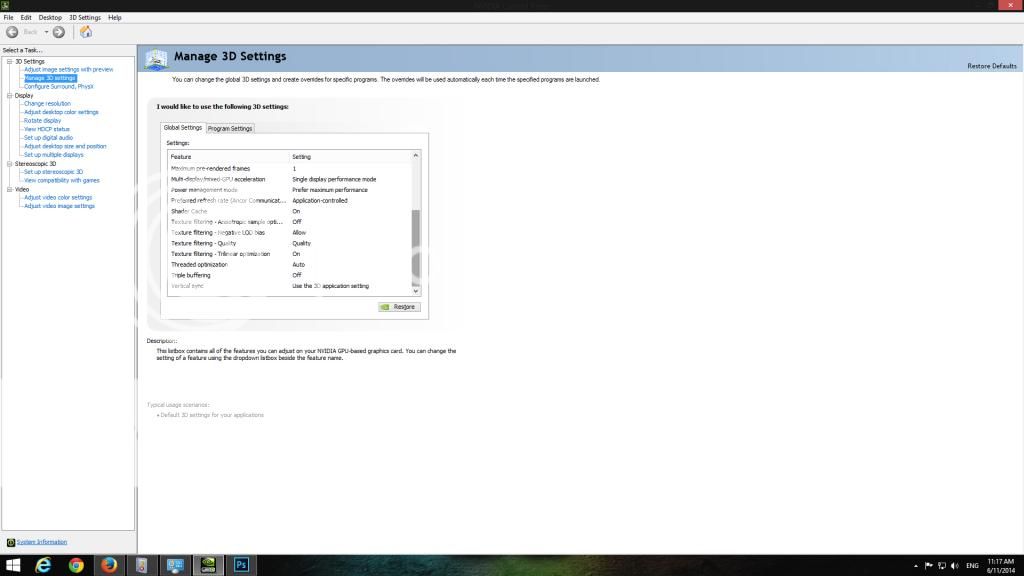Collapse the Stereoscopic 3D tree node

click(x=9, y=163)
